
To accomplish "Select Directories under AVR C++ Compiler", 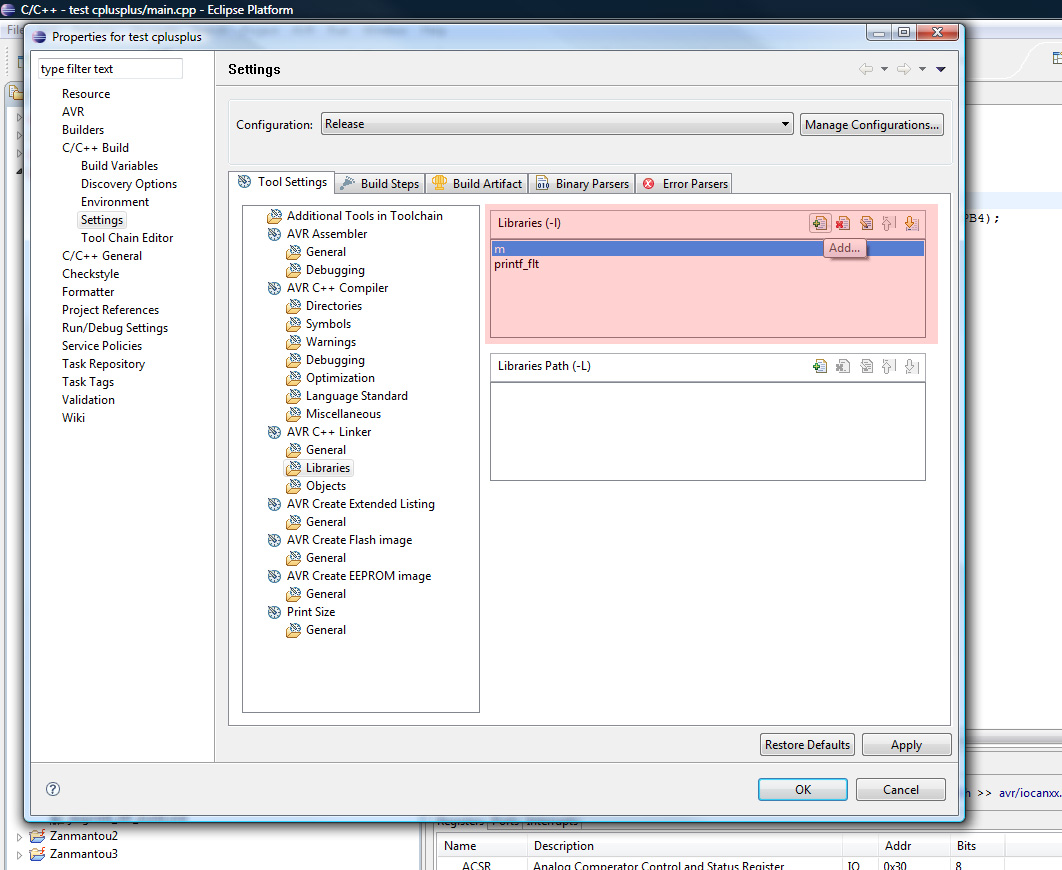I will 334,305.
